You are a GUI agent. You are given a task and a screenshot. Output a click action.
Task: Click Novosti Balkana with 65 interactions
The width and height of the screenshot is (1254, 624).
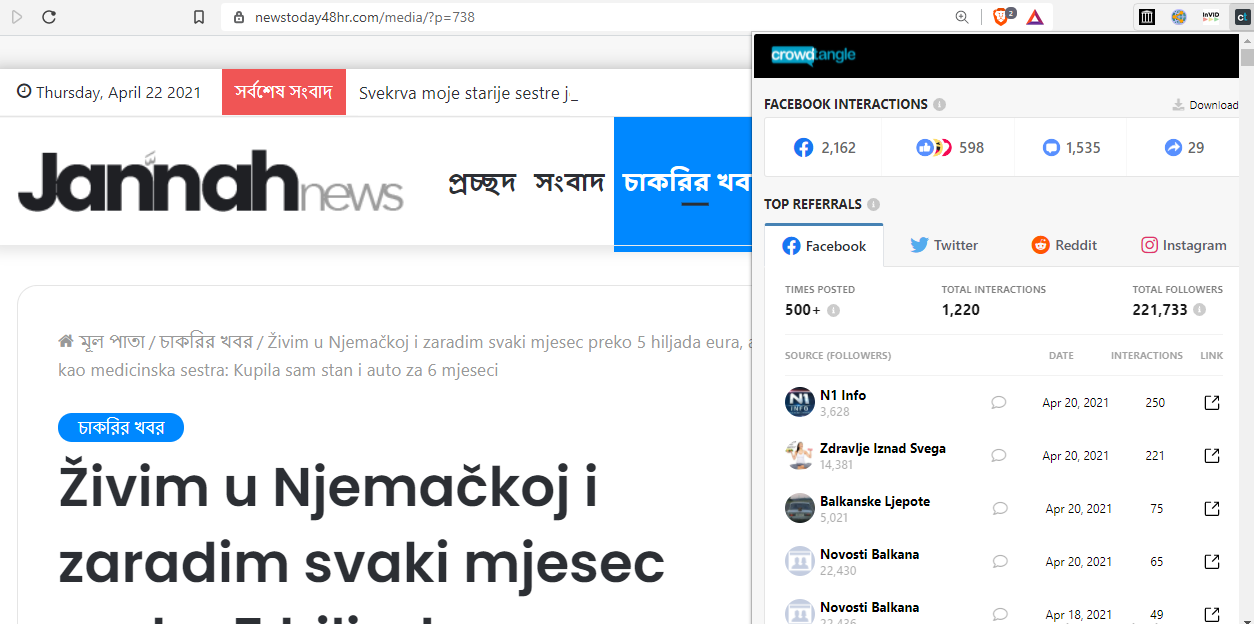(869, 554)
